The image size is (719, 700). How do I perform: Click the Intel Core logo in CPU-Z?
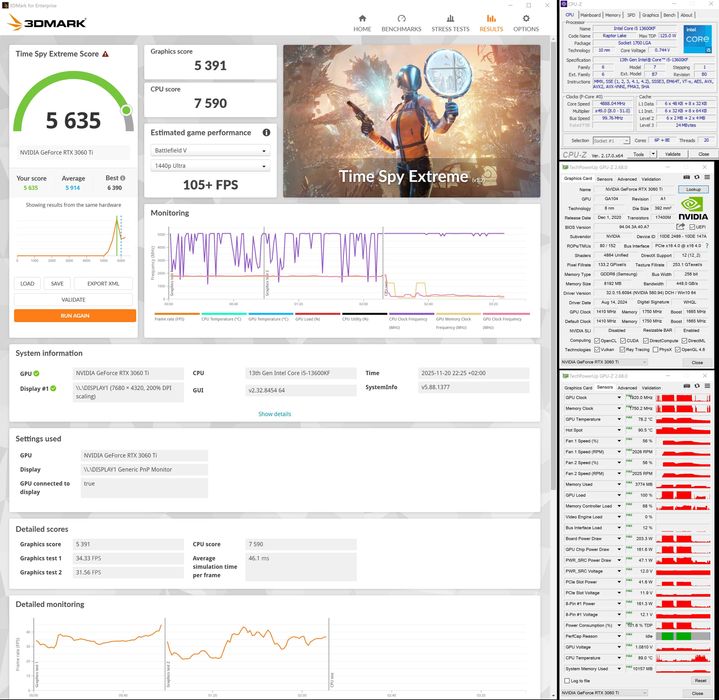[x=697, y=39]
